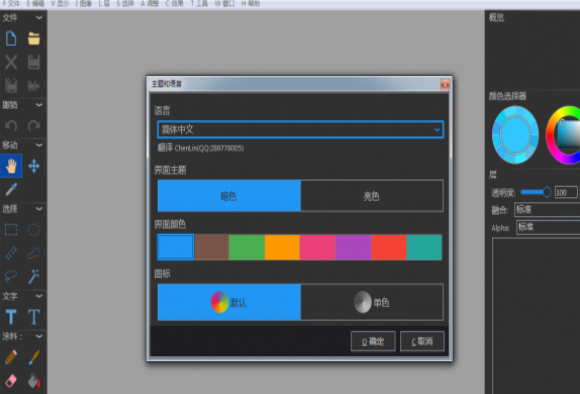
Task: Choose the 默认 colored icons option
Action: point(229,302)
